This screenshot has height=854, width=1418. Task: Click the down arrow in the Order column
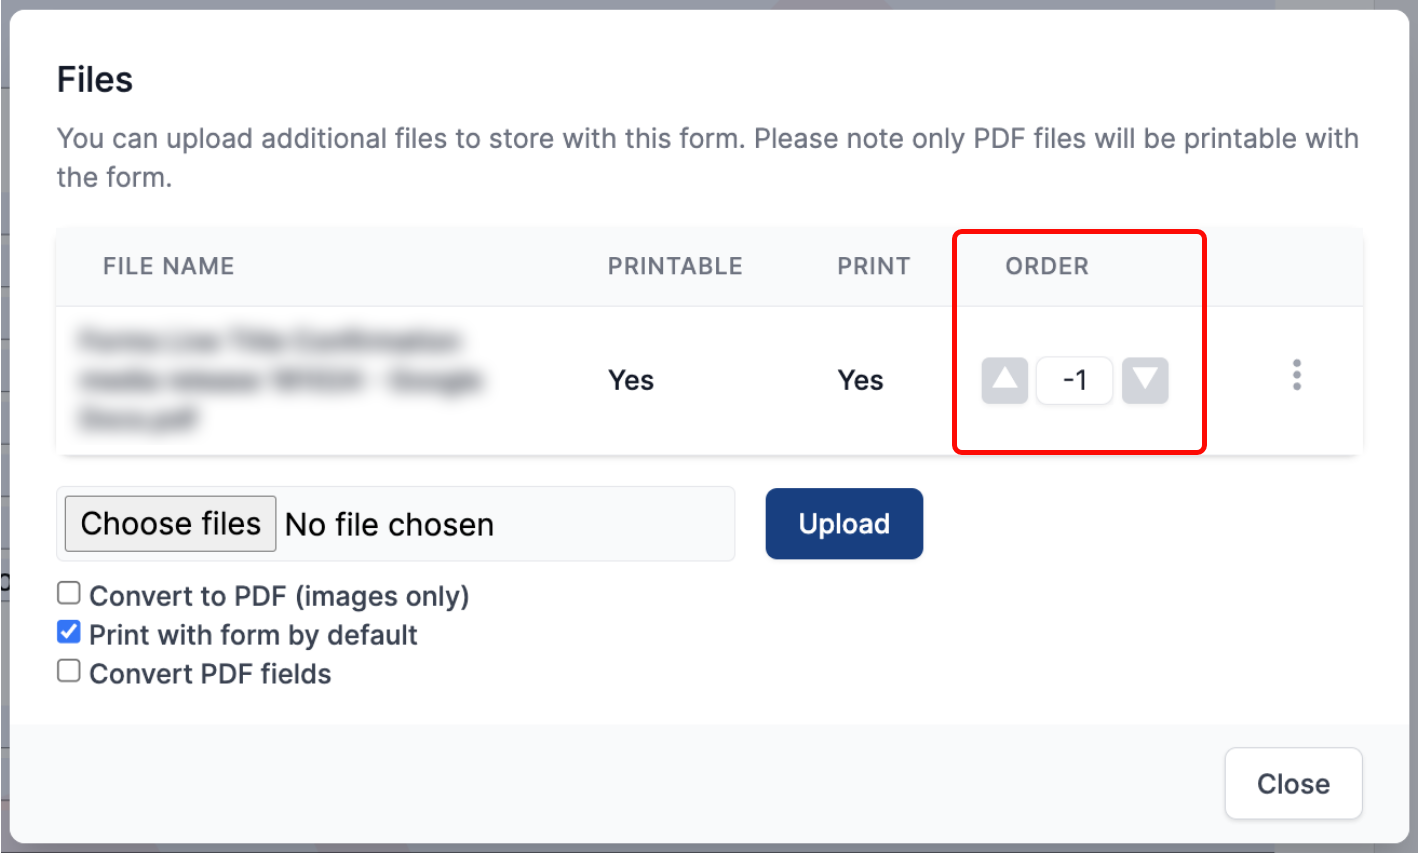(x=1146, y=380)
